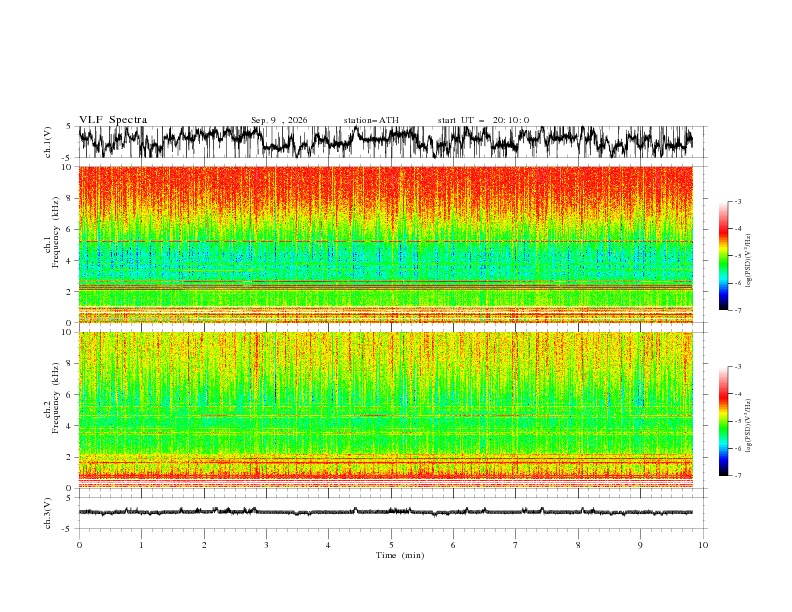The height and width of the screenshot is (612, 792).
Task: Click the 9 minute tick label
Action: point(641,545)
